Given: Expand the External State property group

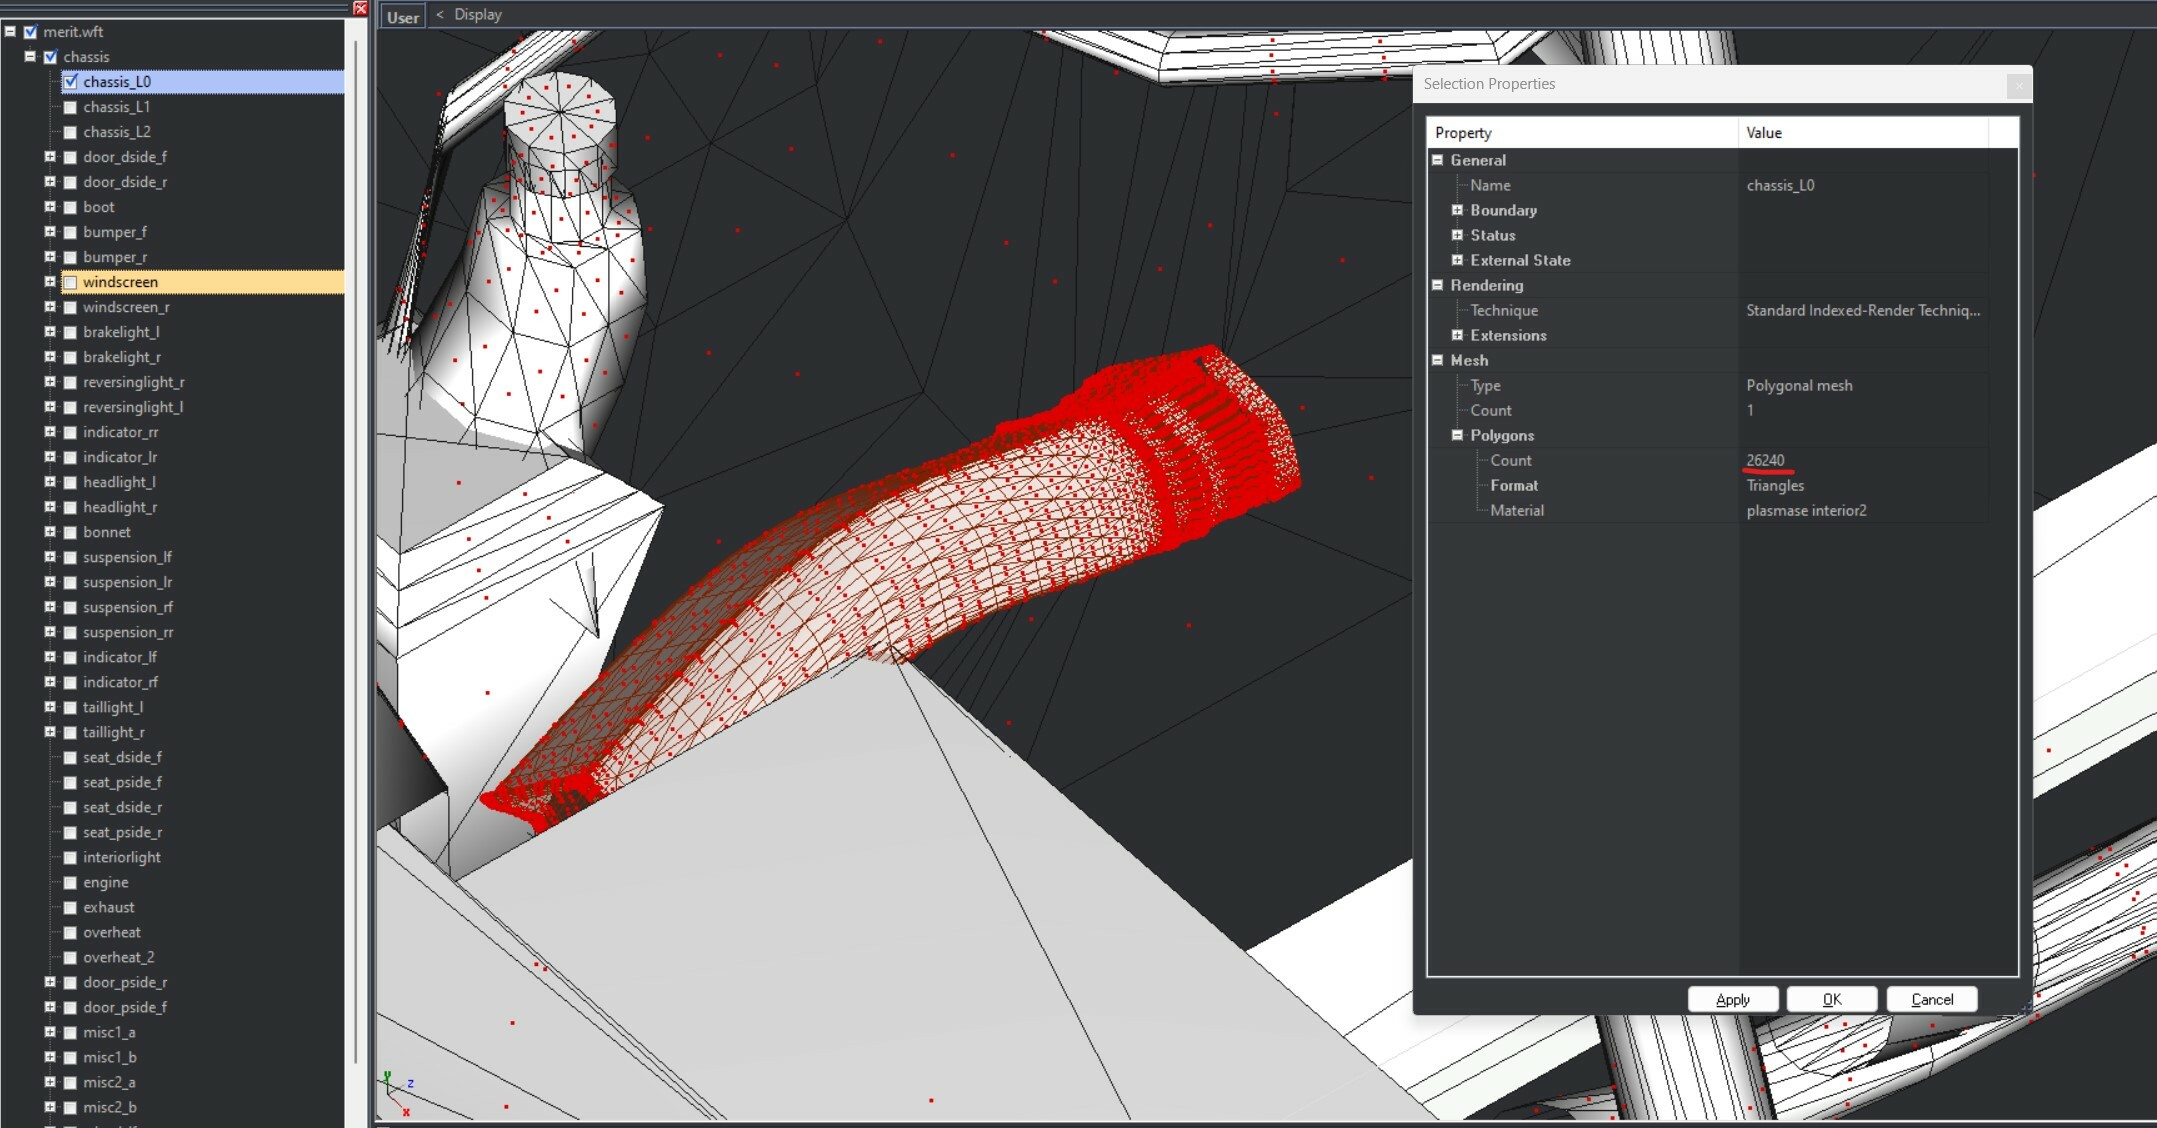Looking at the screenshot, I should (1457, 260).
